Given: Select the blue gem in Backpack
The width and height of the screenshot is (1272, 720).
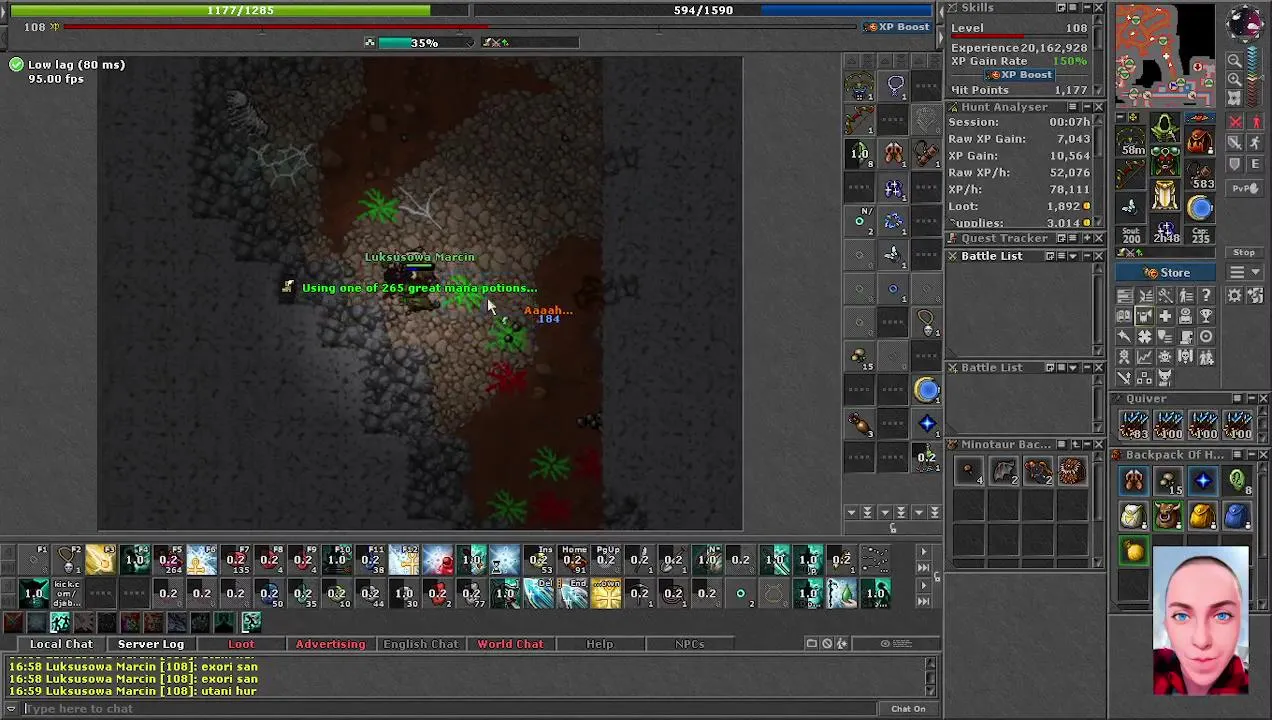Looking at the screenshot, I should [x=1203, y=481].
